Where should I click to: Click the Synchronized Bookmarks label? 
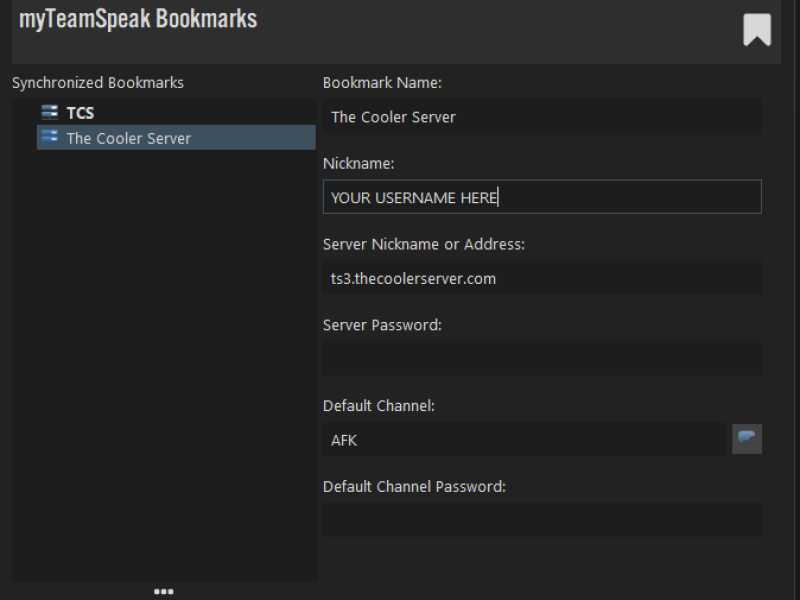pos(97,83)
